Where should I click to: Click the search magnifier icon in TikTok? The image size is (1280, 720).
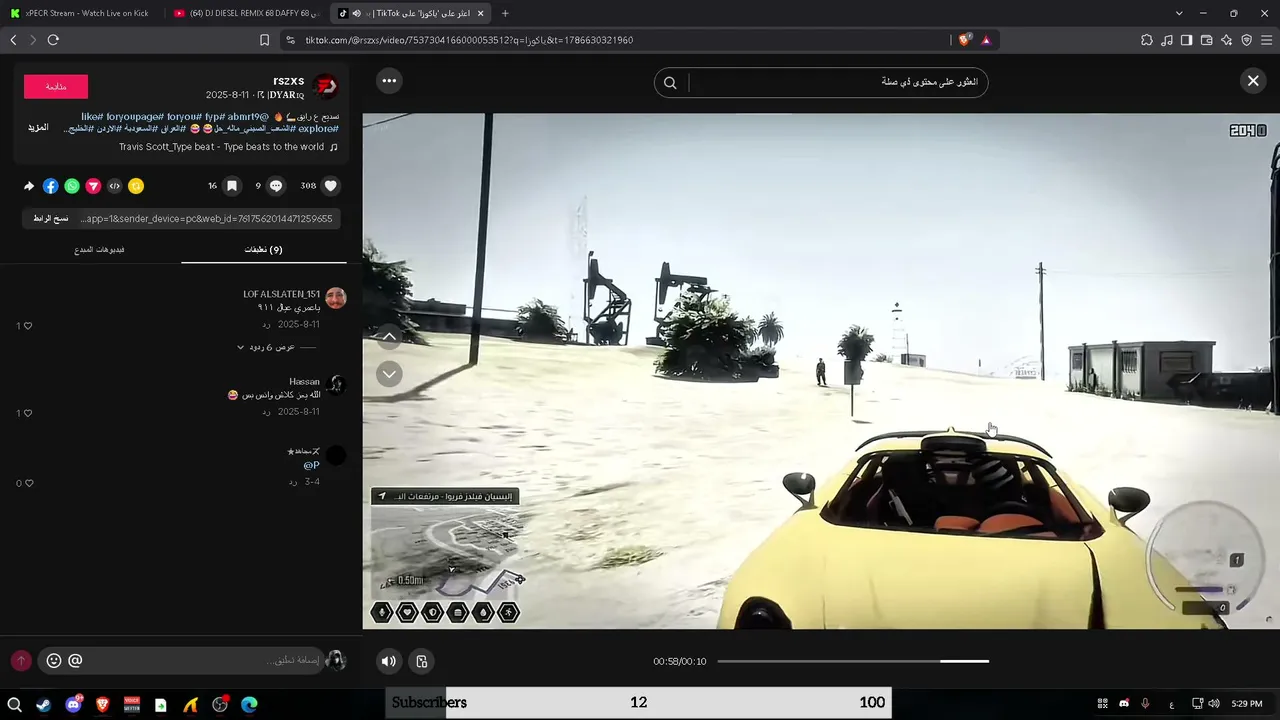tap(670, 83)
